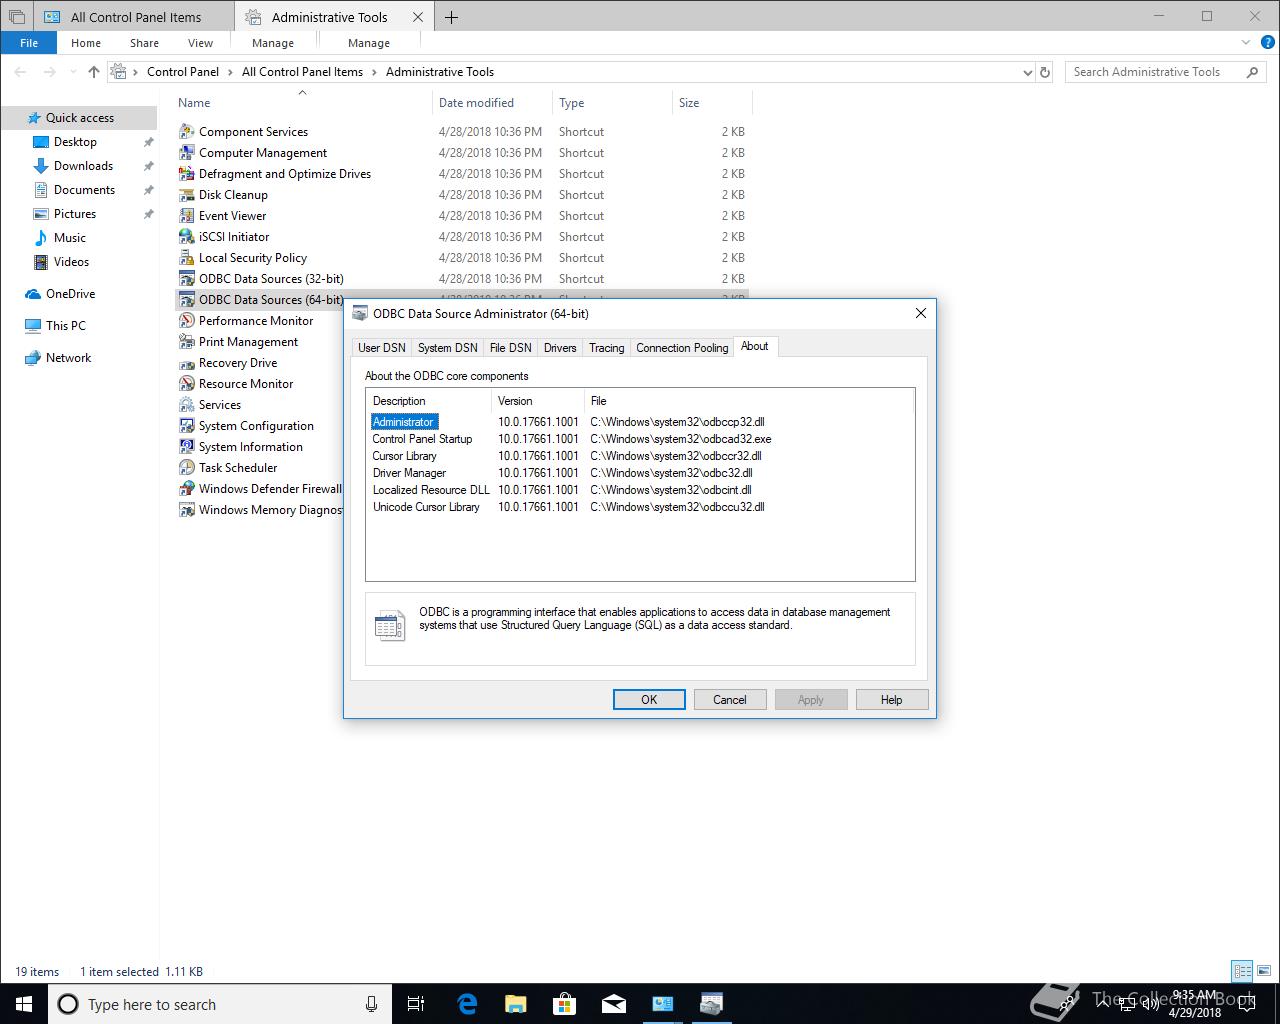Select Defragment and Optimize Drives icon
1280x1024 pixels.
(x=186, y=173)
